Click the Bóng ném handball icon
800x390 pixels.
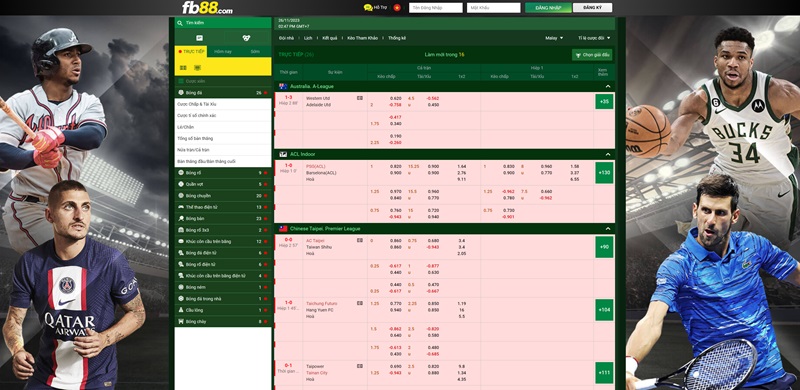pyautogui.click(x=181, y=287)
